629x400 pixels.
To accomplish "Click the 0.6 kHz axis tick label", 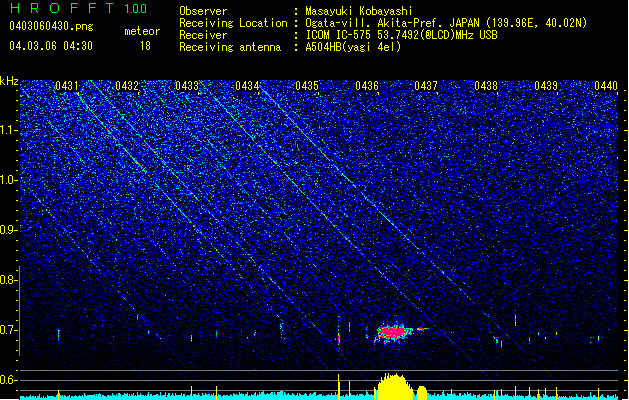I will coord(8,380).
